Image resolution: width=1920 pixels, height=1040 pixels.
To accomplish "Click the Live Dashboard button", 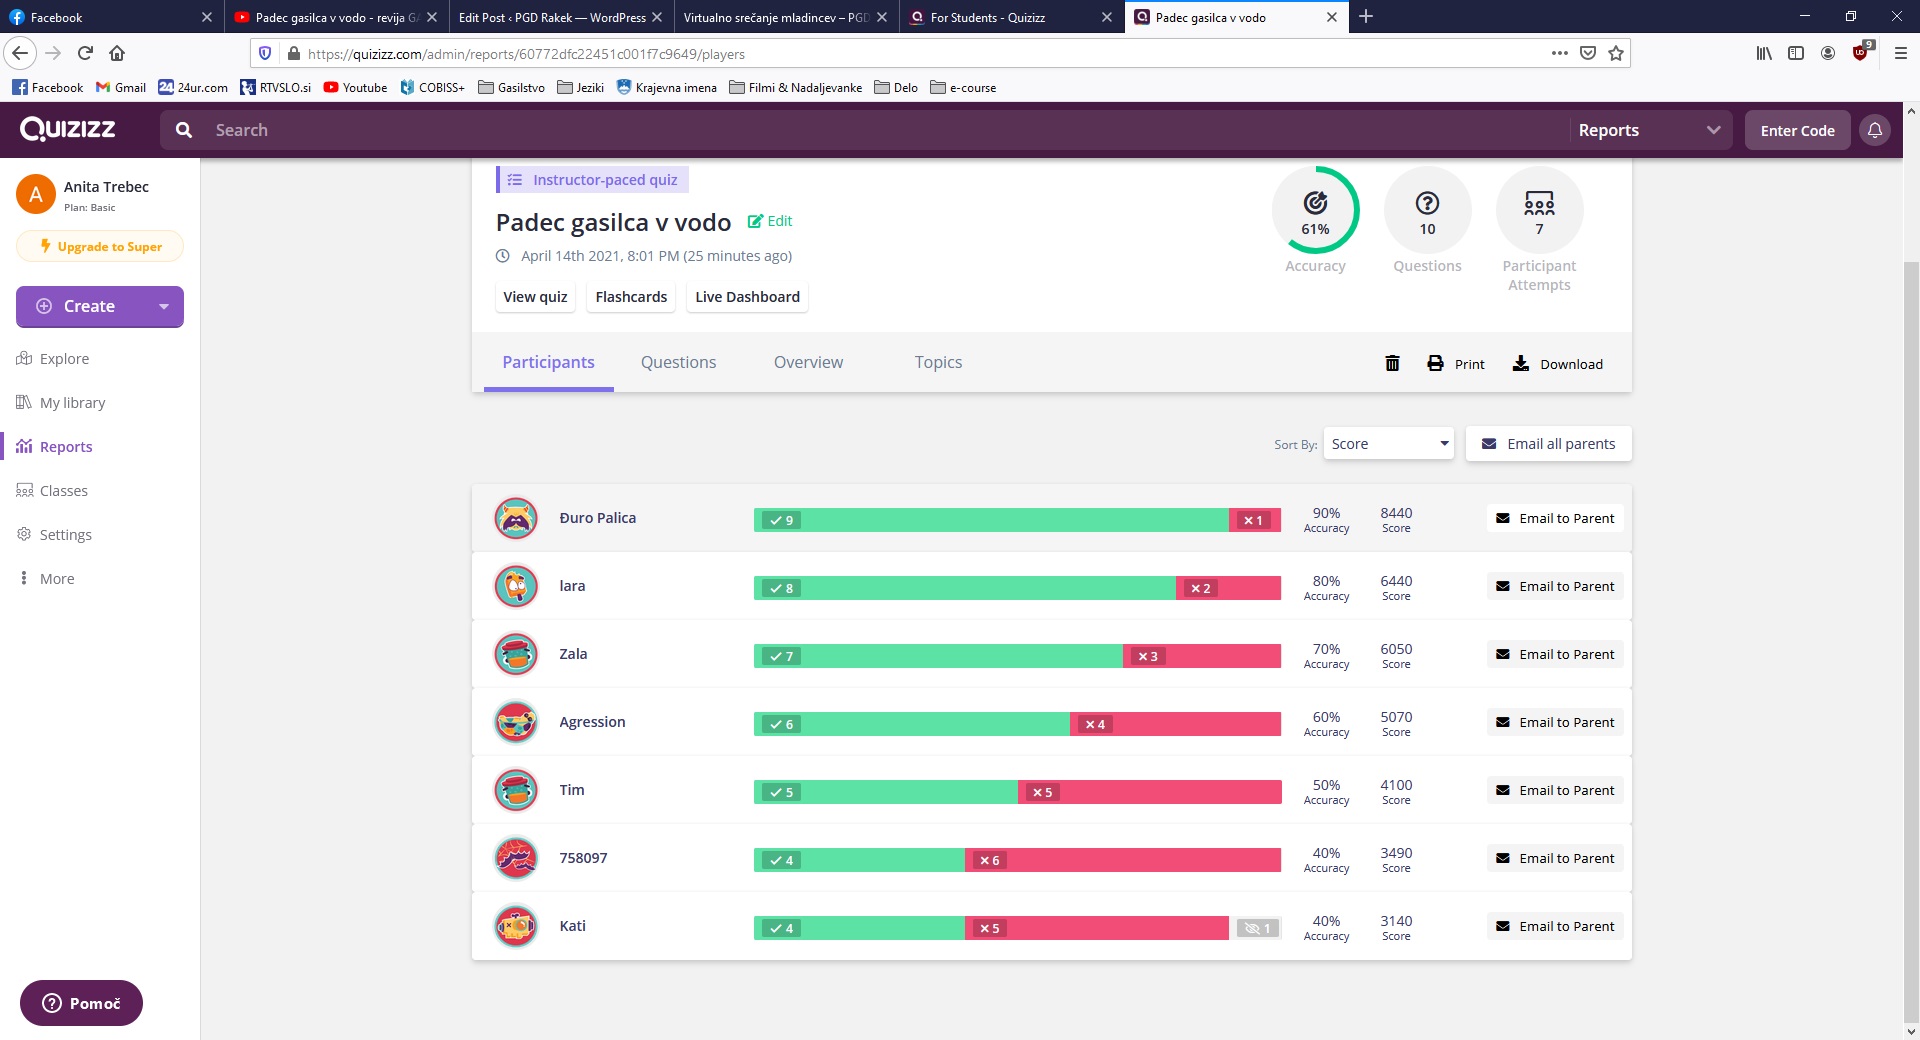I will tap(747, 297).
